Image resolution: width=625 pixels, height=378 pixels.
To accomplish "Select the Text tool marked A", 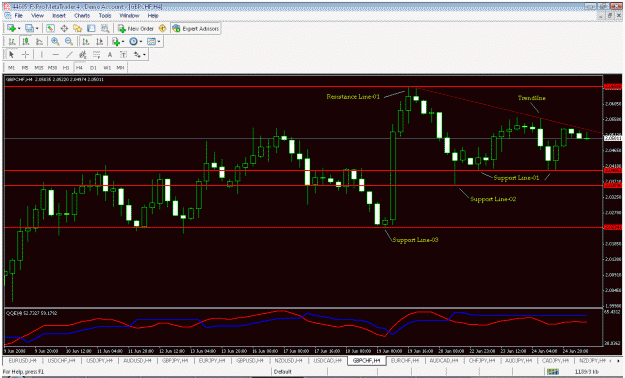I will (x=110, y=55).
